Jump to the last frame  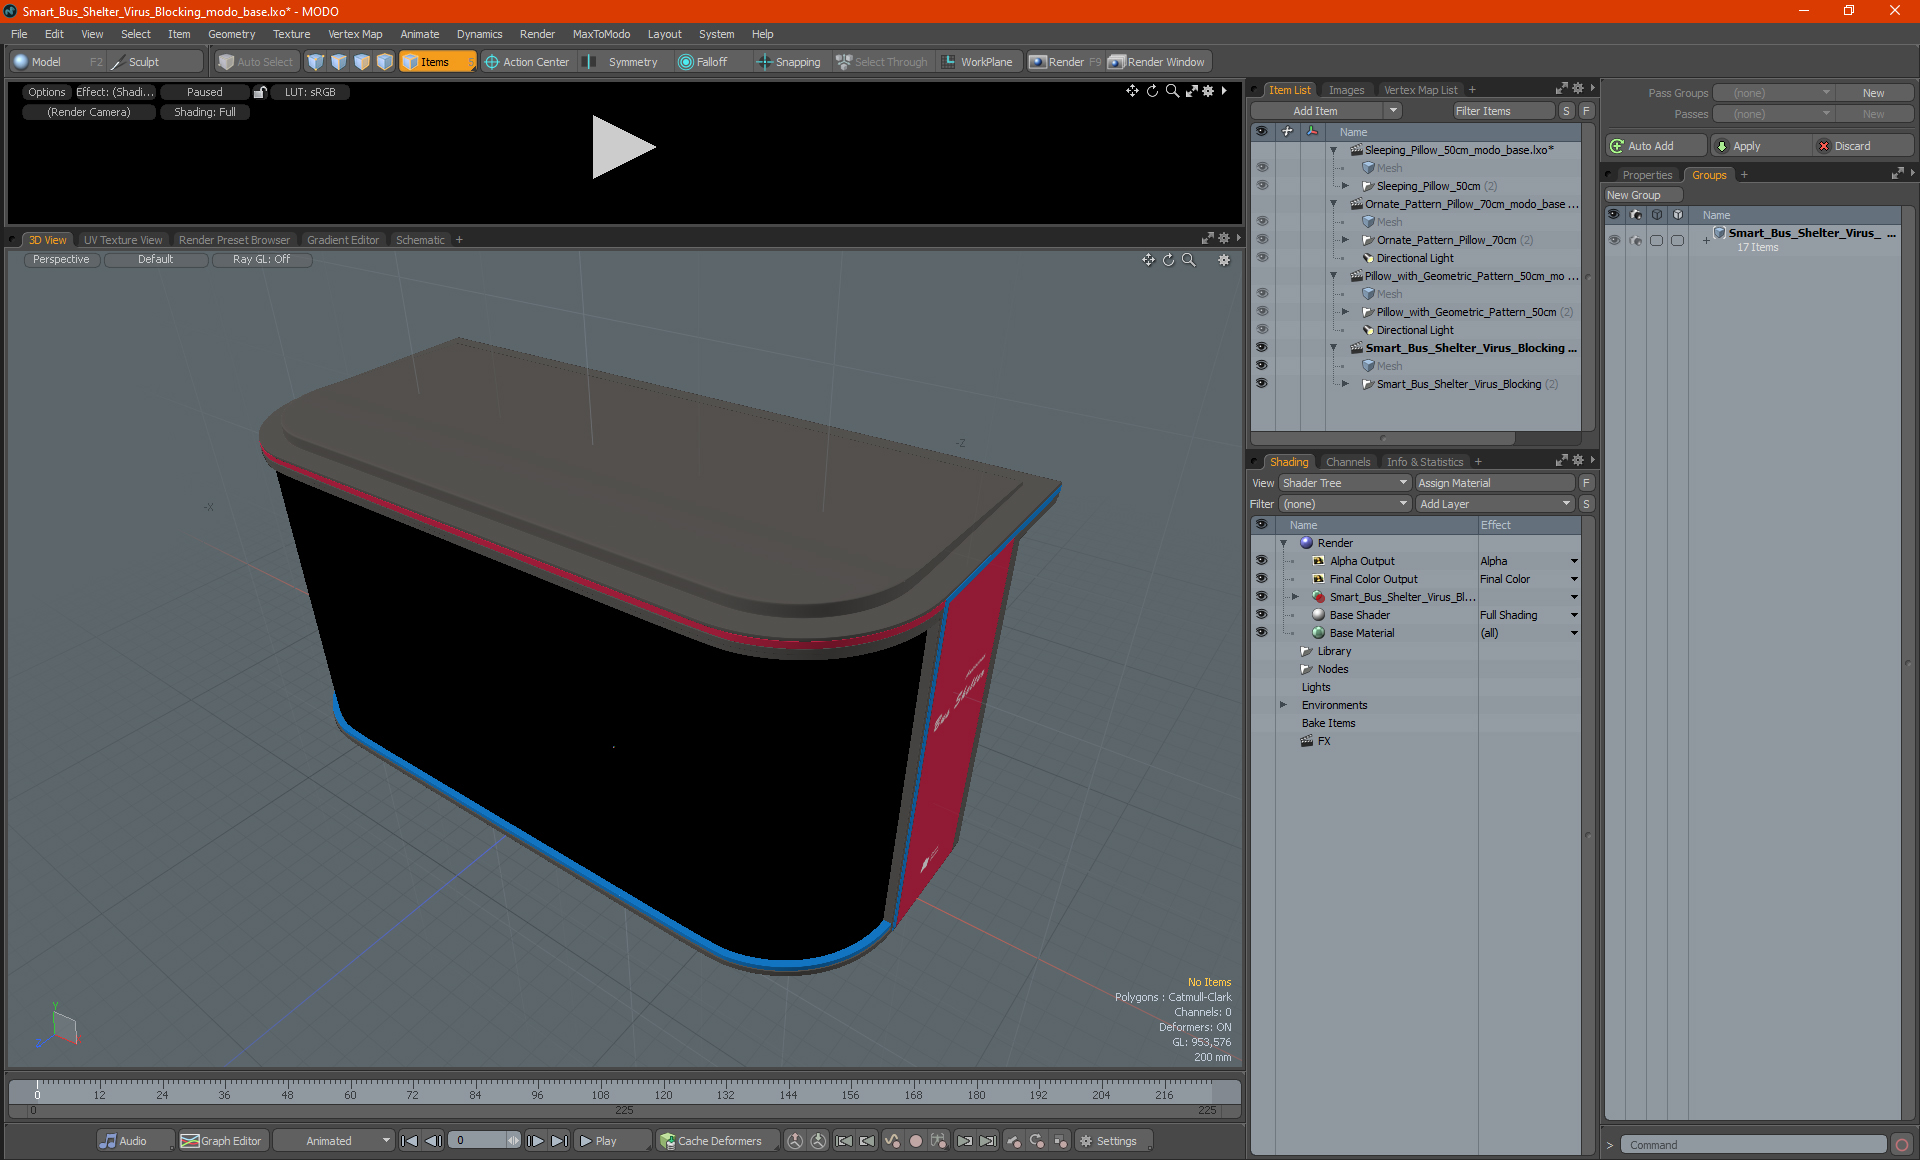click(x=560, y=1141)
